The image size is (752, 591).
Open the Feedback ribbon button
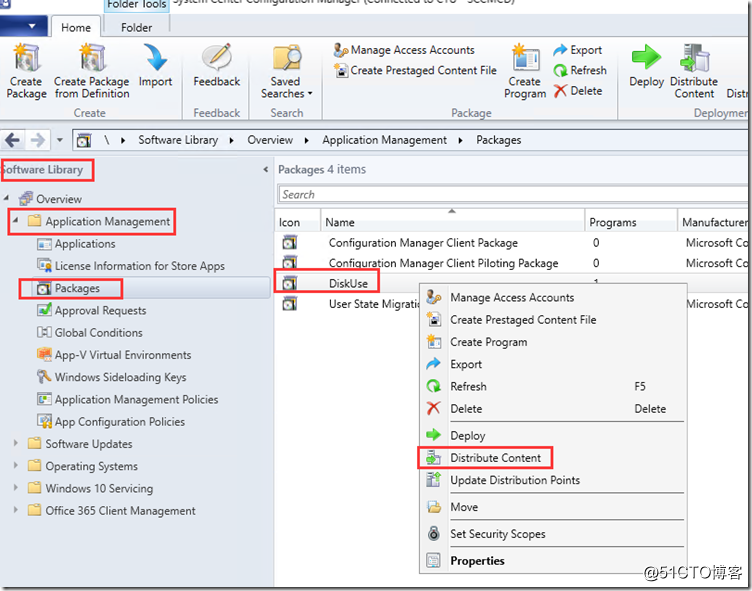click(217, 66)
